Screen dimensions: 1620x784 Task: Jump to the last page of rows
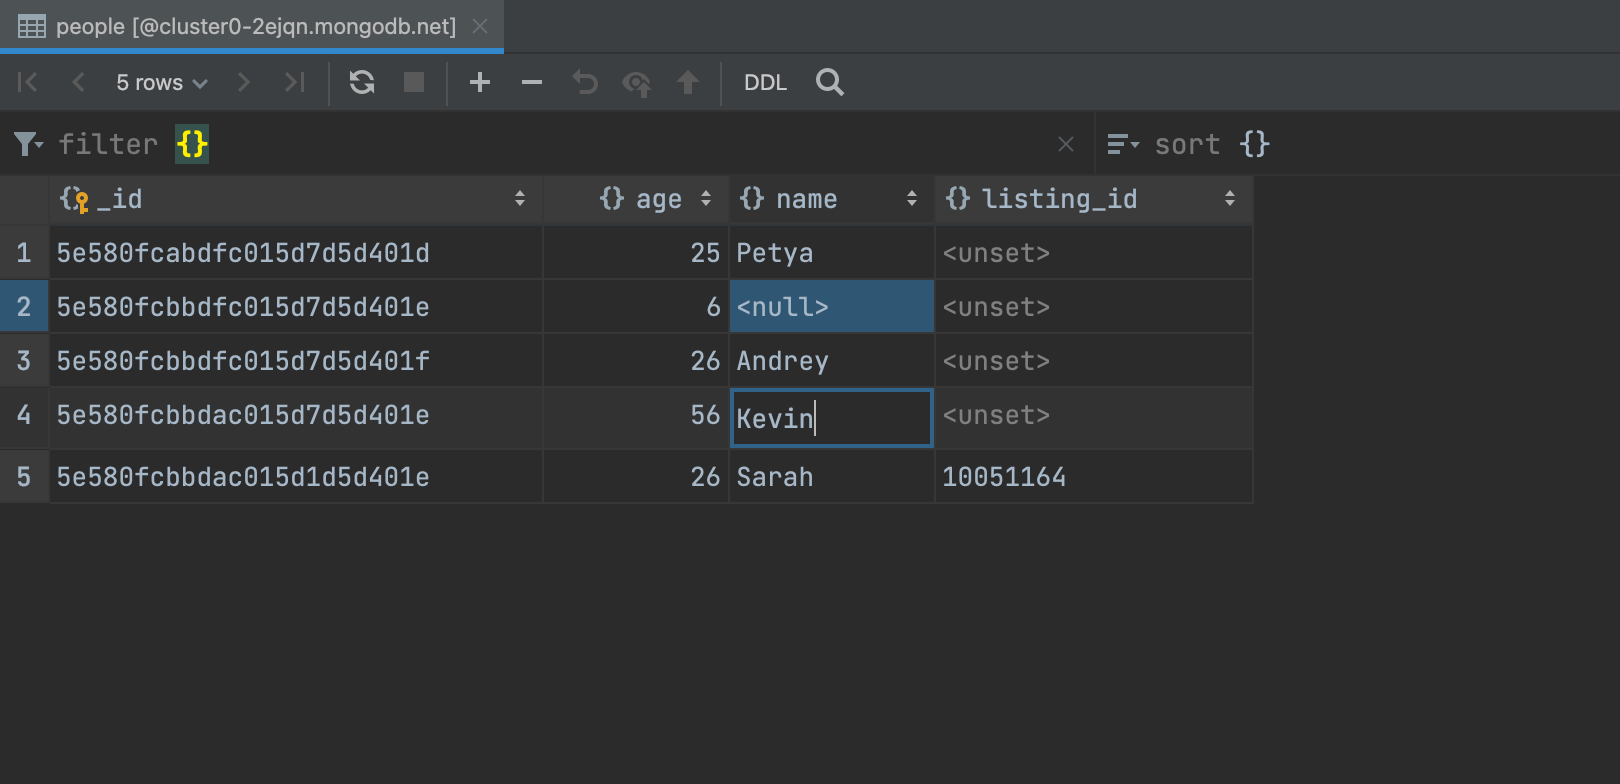(294, 82)
